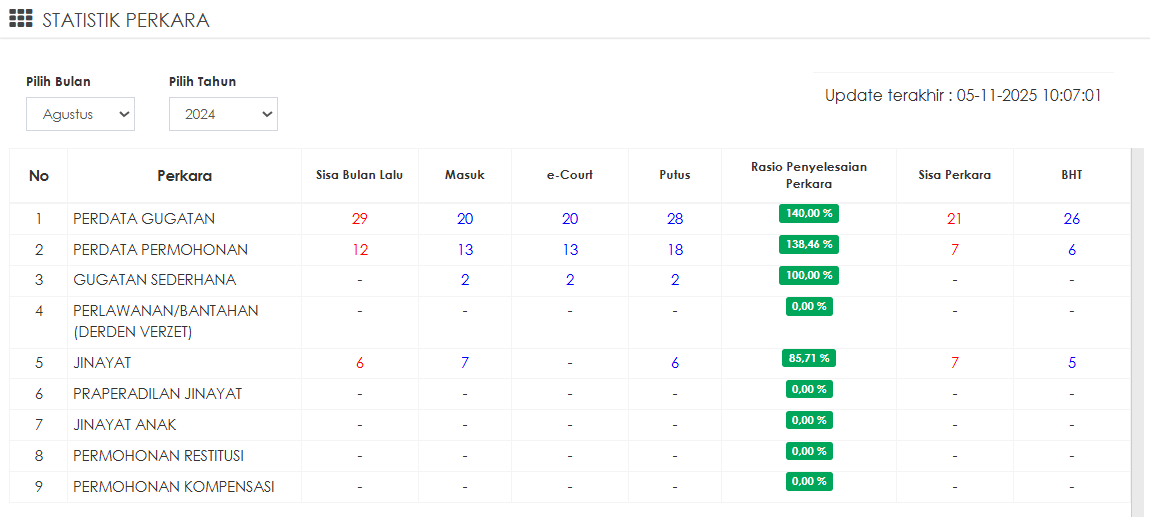Click BHT value 26 for Perdata Gugatan
The width and height of the screenshot is (1150, 517).
[1071, 219]
